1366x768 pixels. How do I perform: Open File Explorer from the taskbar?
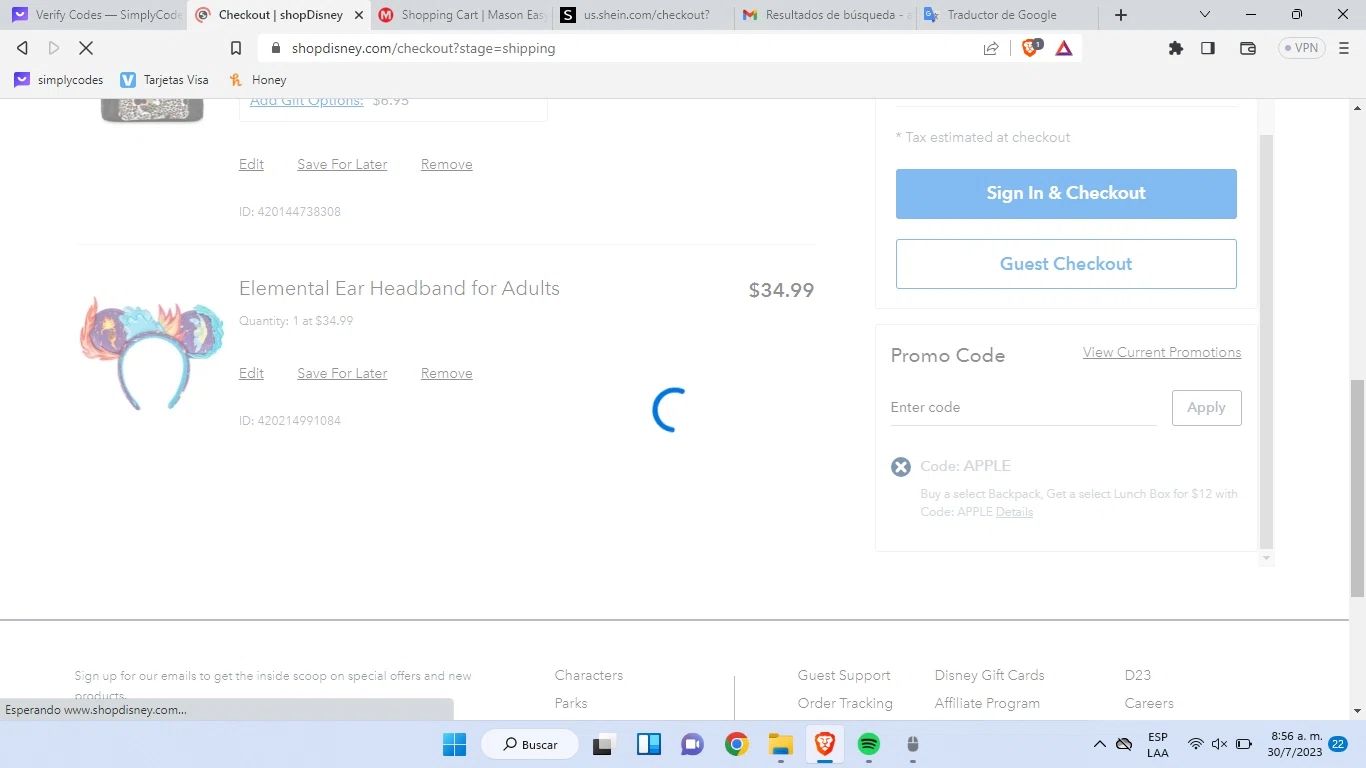pyautogui.click(x=780, y=744)
